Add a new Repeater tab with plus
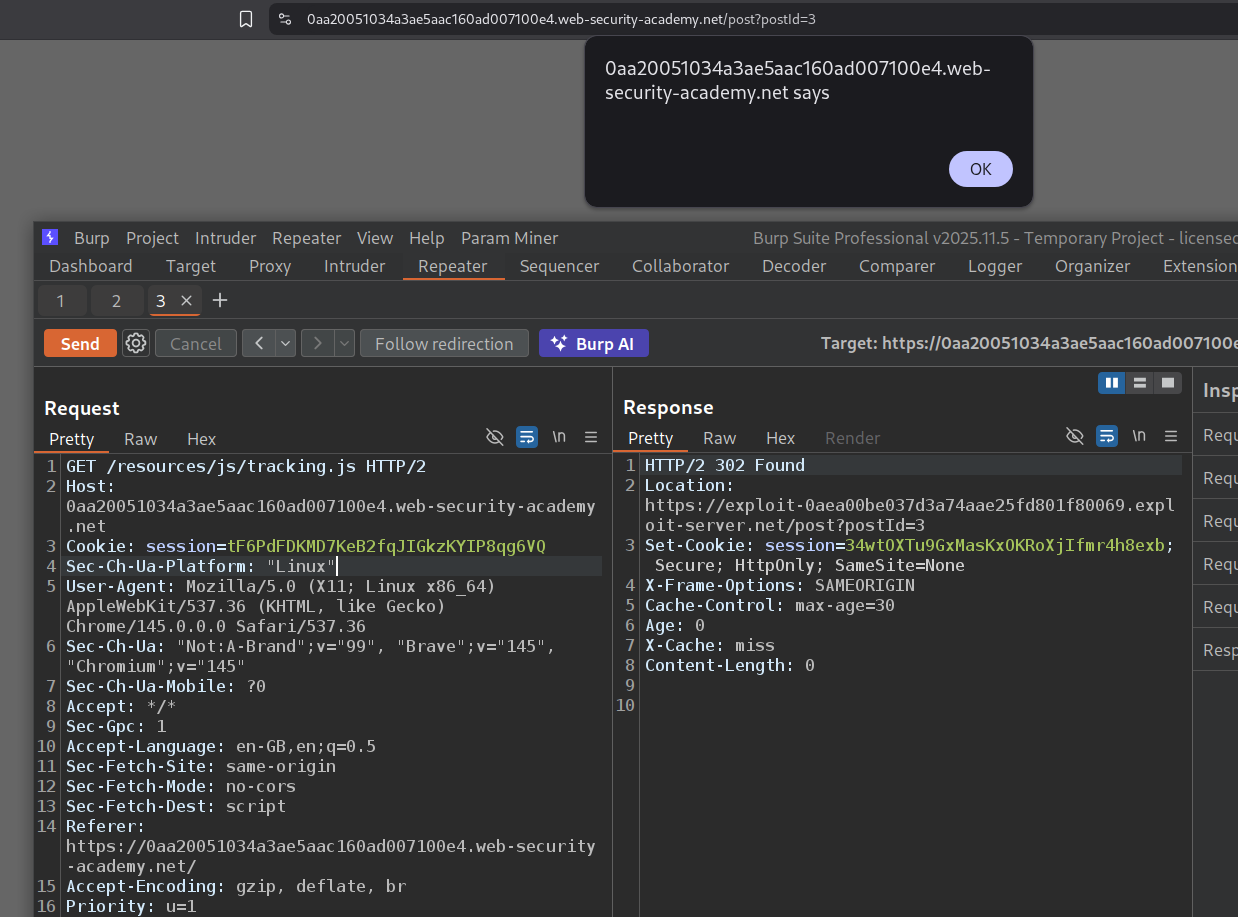 click(x=220, y=301)
